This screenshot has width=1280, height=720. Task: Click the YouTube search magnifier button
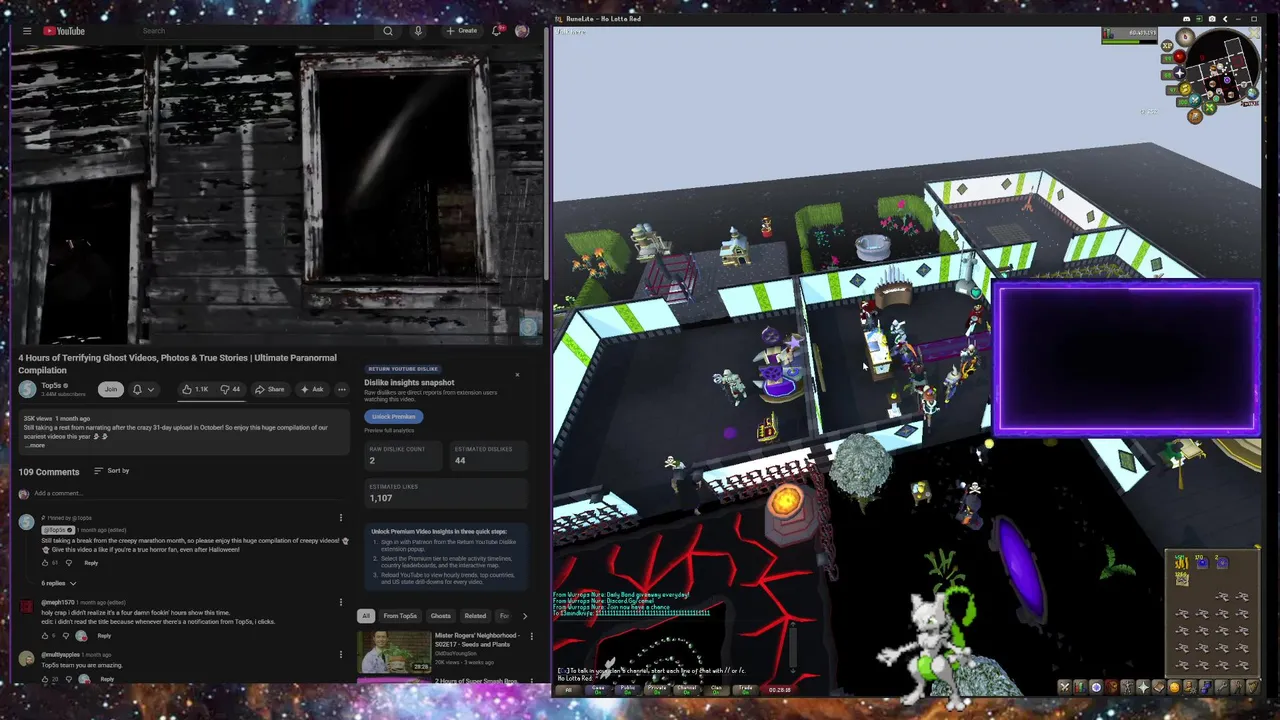coord(388,31)
